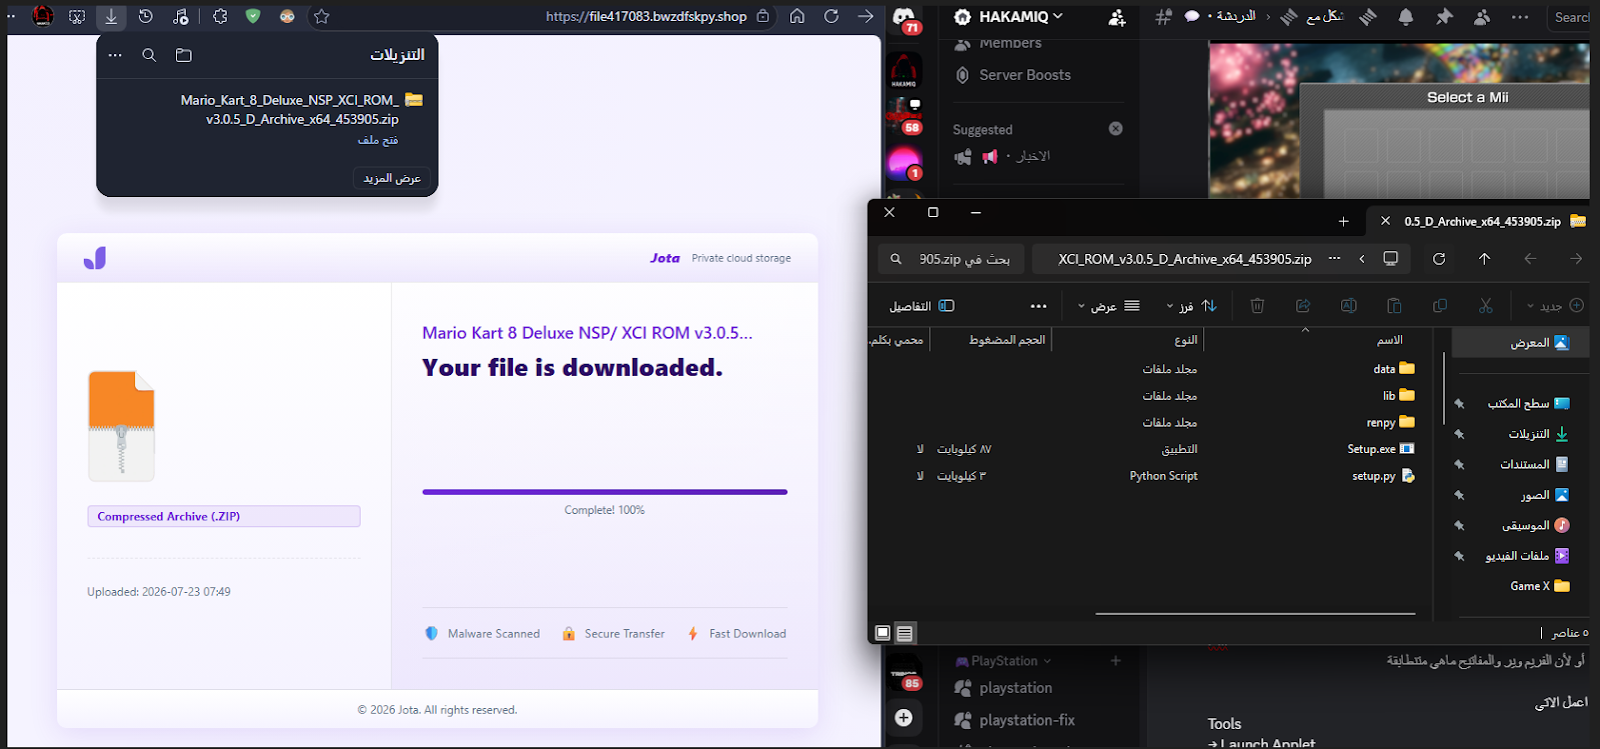Dismiss the Suggested section in Discord
The image size is (1600, 749).
(x=1116, y=129)
